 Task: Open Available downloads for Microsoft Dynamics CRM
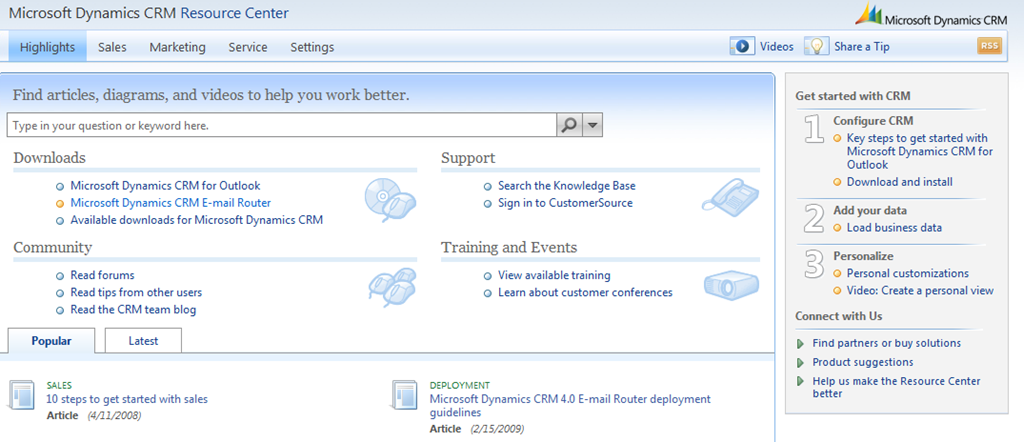click(197, 220)
